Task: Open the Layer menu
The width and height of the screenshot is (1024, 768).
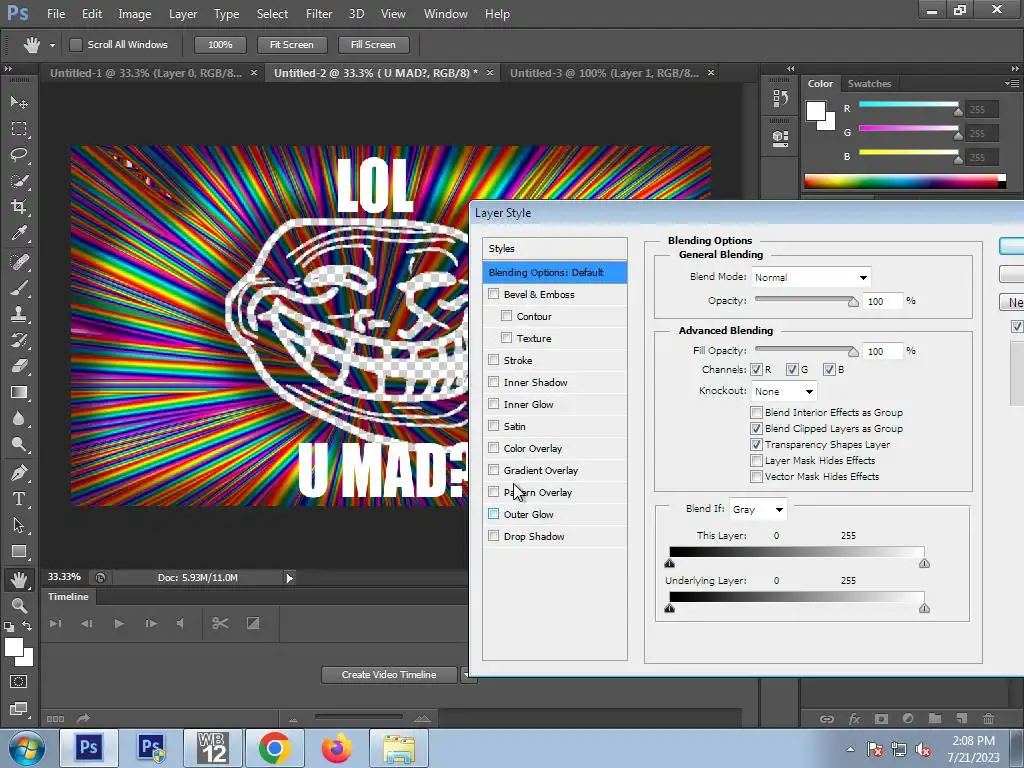Action: tap(183, 14)
